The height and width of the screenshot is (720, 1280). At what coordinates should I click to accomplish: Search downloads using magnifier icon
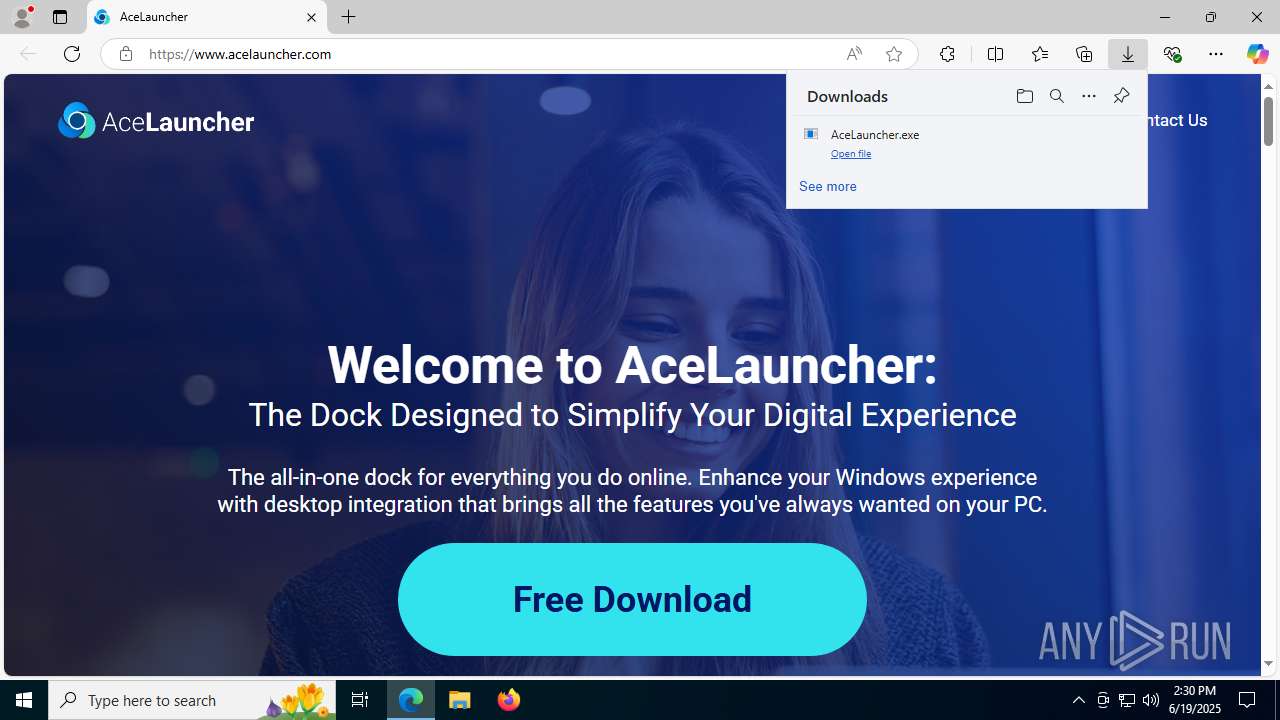tap(1057, 96)
